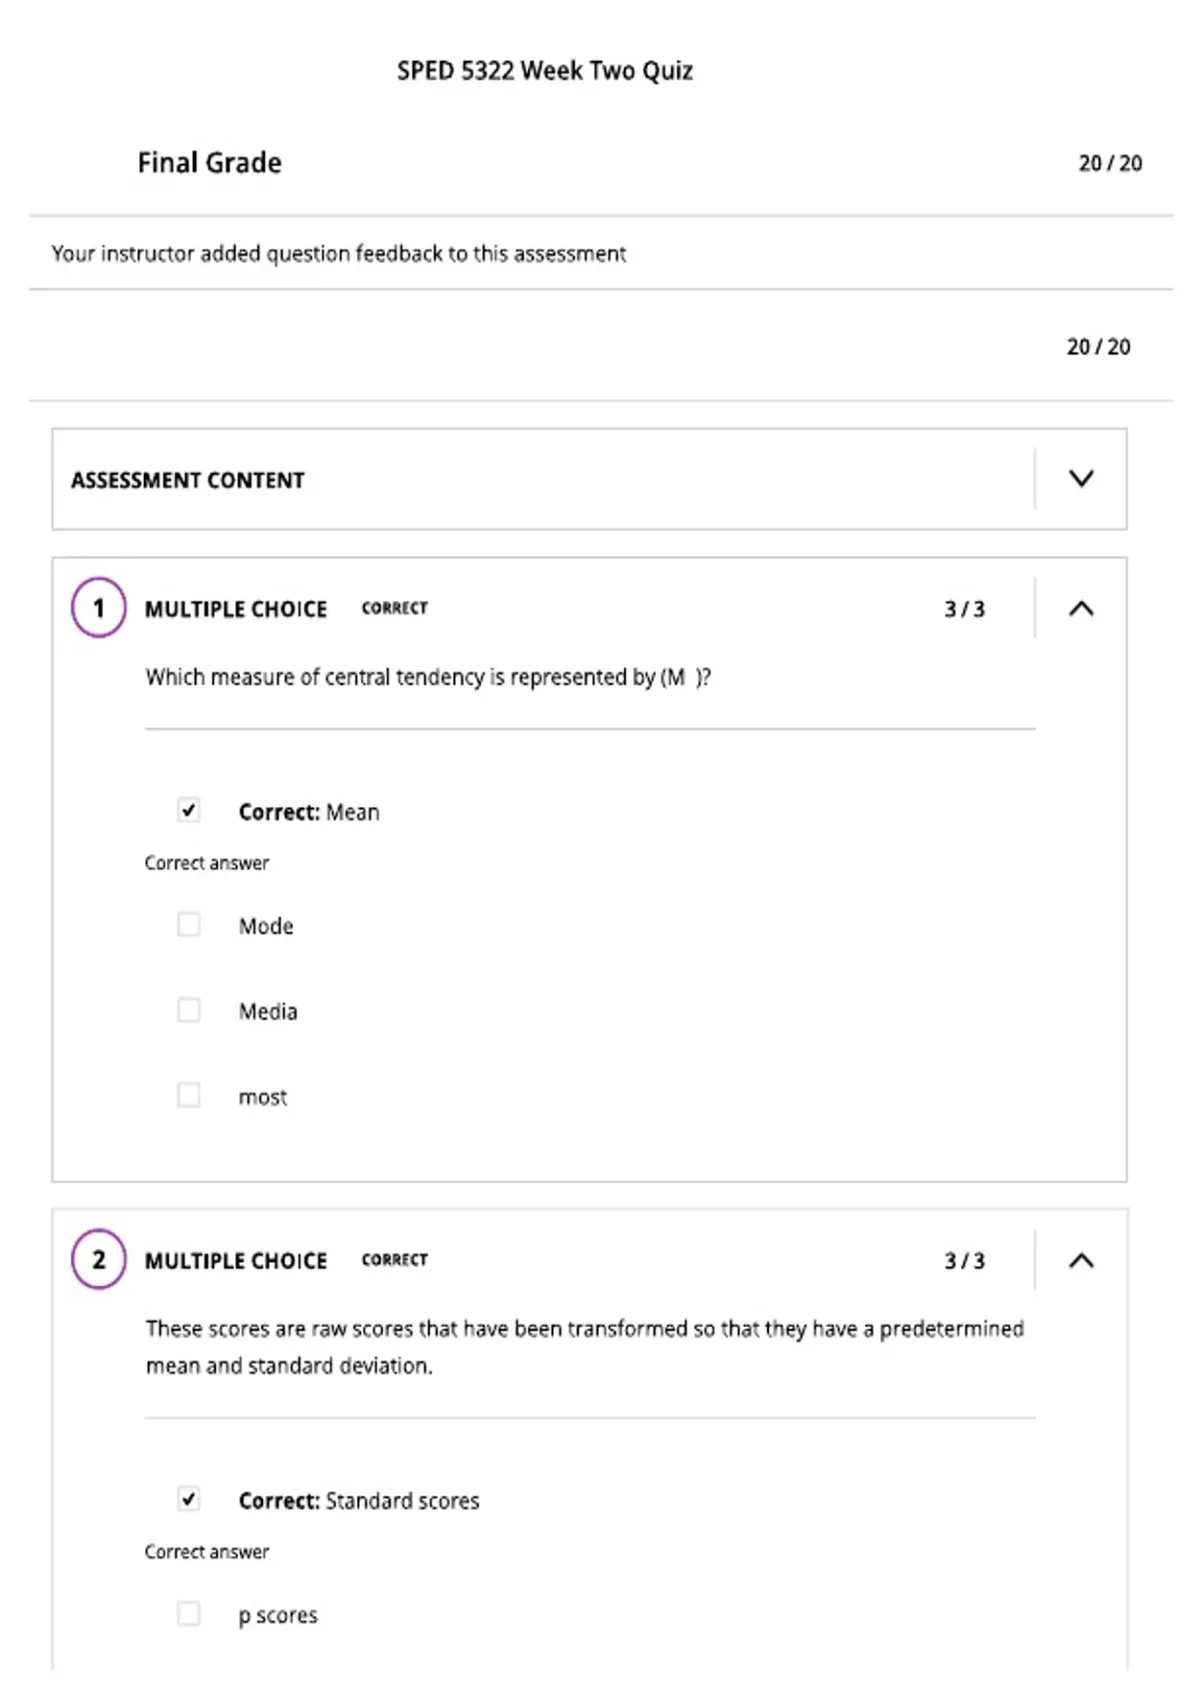The image size is (1200, 1700).
Task: Click question 2 score 3 / 3
Action: [964, 1261]
